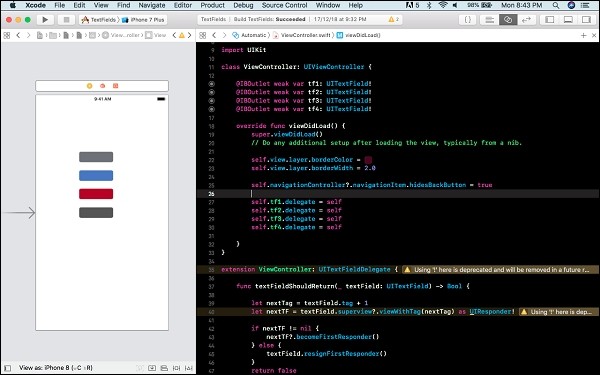Open Resolve Auto Layout Issues menu
This screenshot has height=375, width=600.
[189, 368]
